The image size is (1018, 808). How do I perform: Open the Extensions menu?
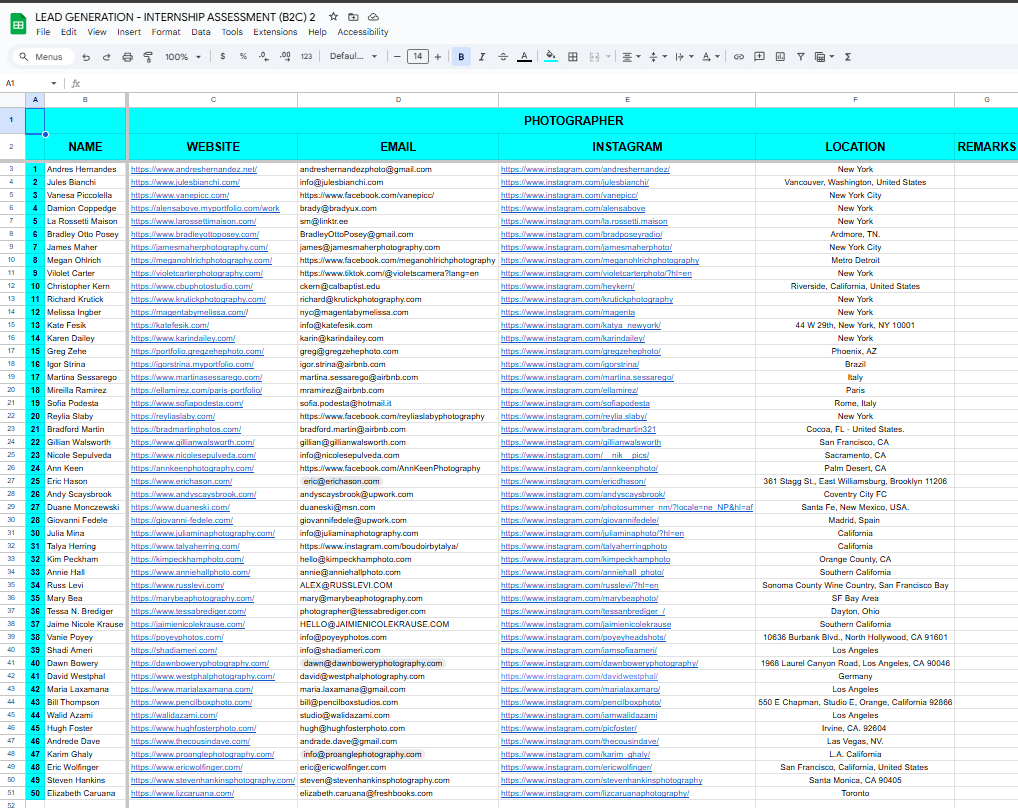(275, 32)
